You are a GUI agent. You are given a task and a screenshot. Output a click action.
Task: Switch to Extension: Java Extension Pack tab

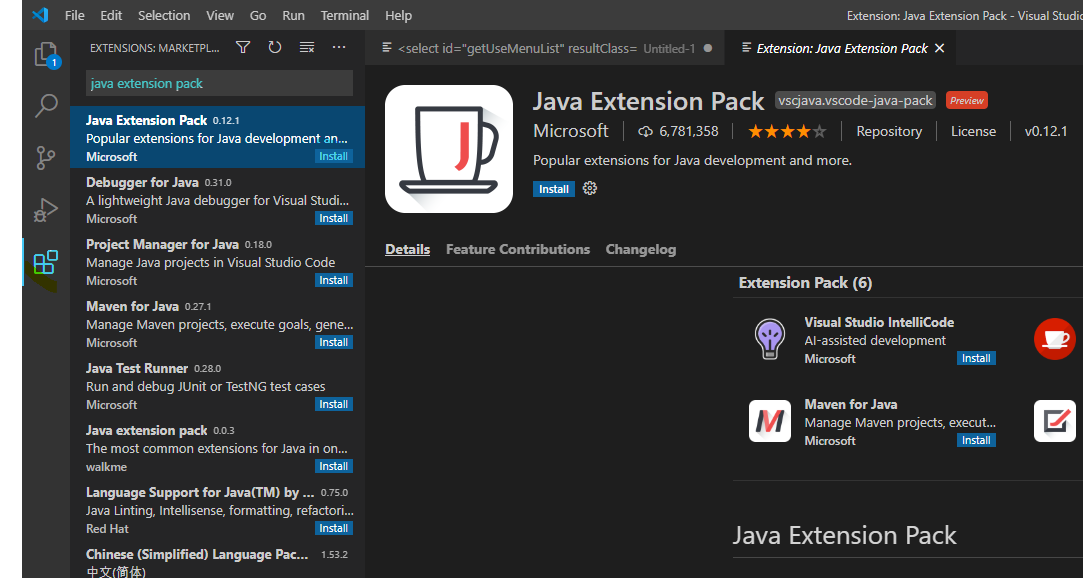[x=841, y=48]
